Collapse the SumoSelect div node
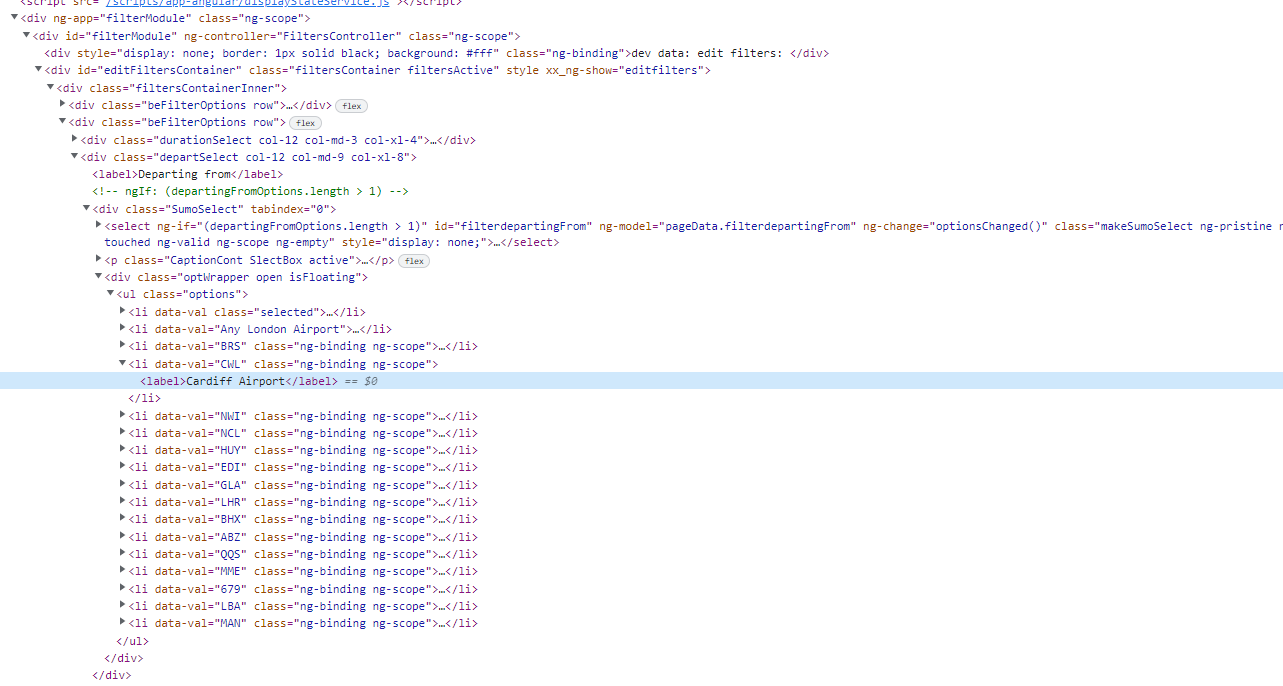This screenshot has width=1283, height=686. click(x=86, y=208)
